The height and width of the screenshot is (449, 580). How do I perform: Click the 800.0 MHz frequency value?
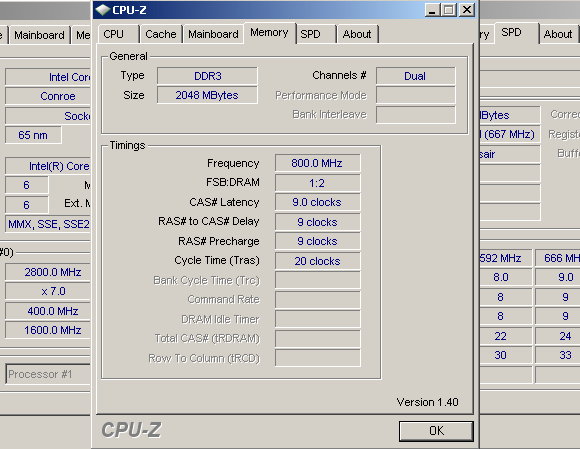[x=317, y=163]
